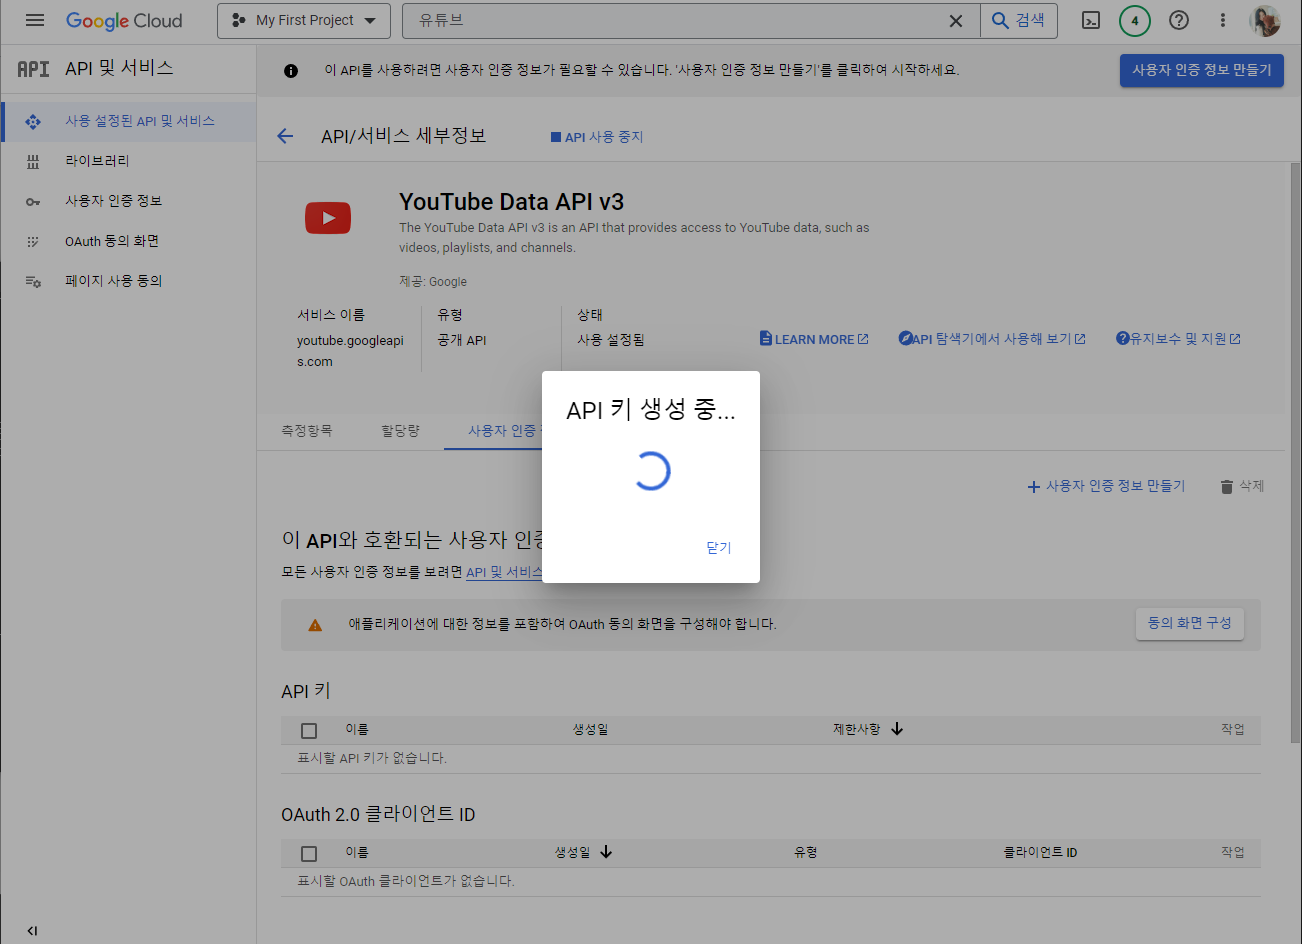Viewport: 1302px width, 944px height.
Task: Click the OAuth consent screen dotted icon
Action: point(33,241)
